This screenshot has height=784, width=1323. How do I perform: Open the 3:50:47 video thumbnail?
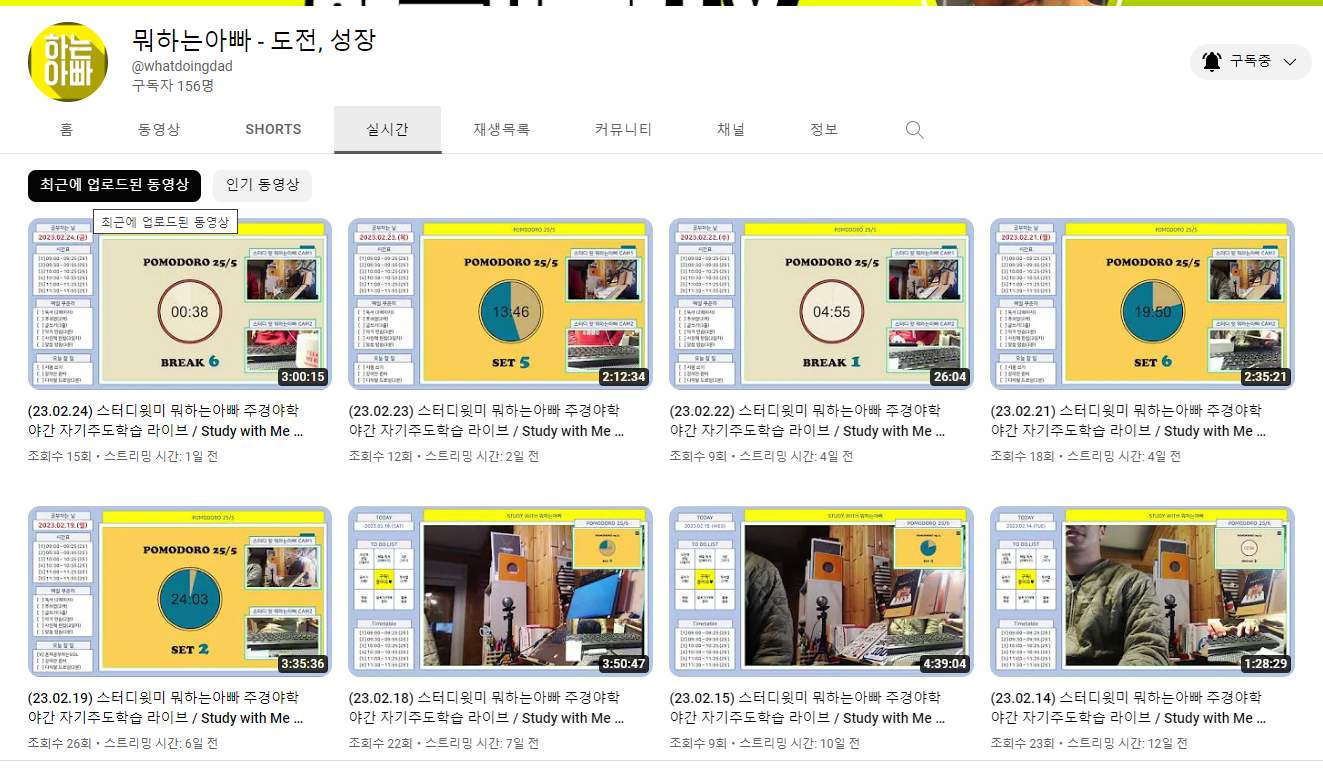pos(500,591)
